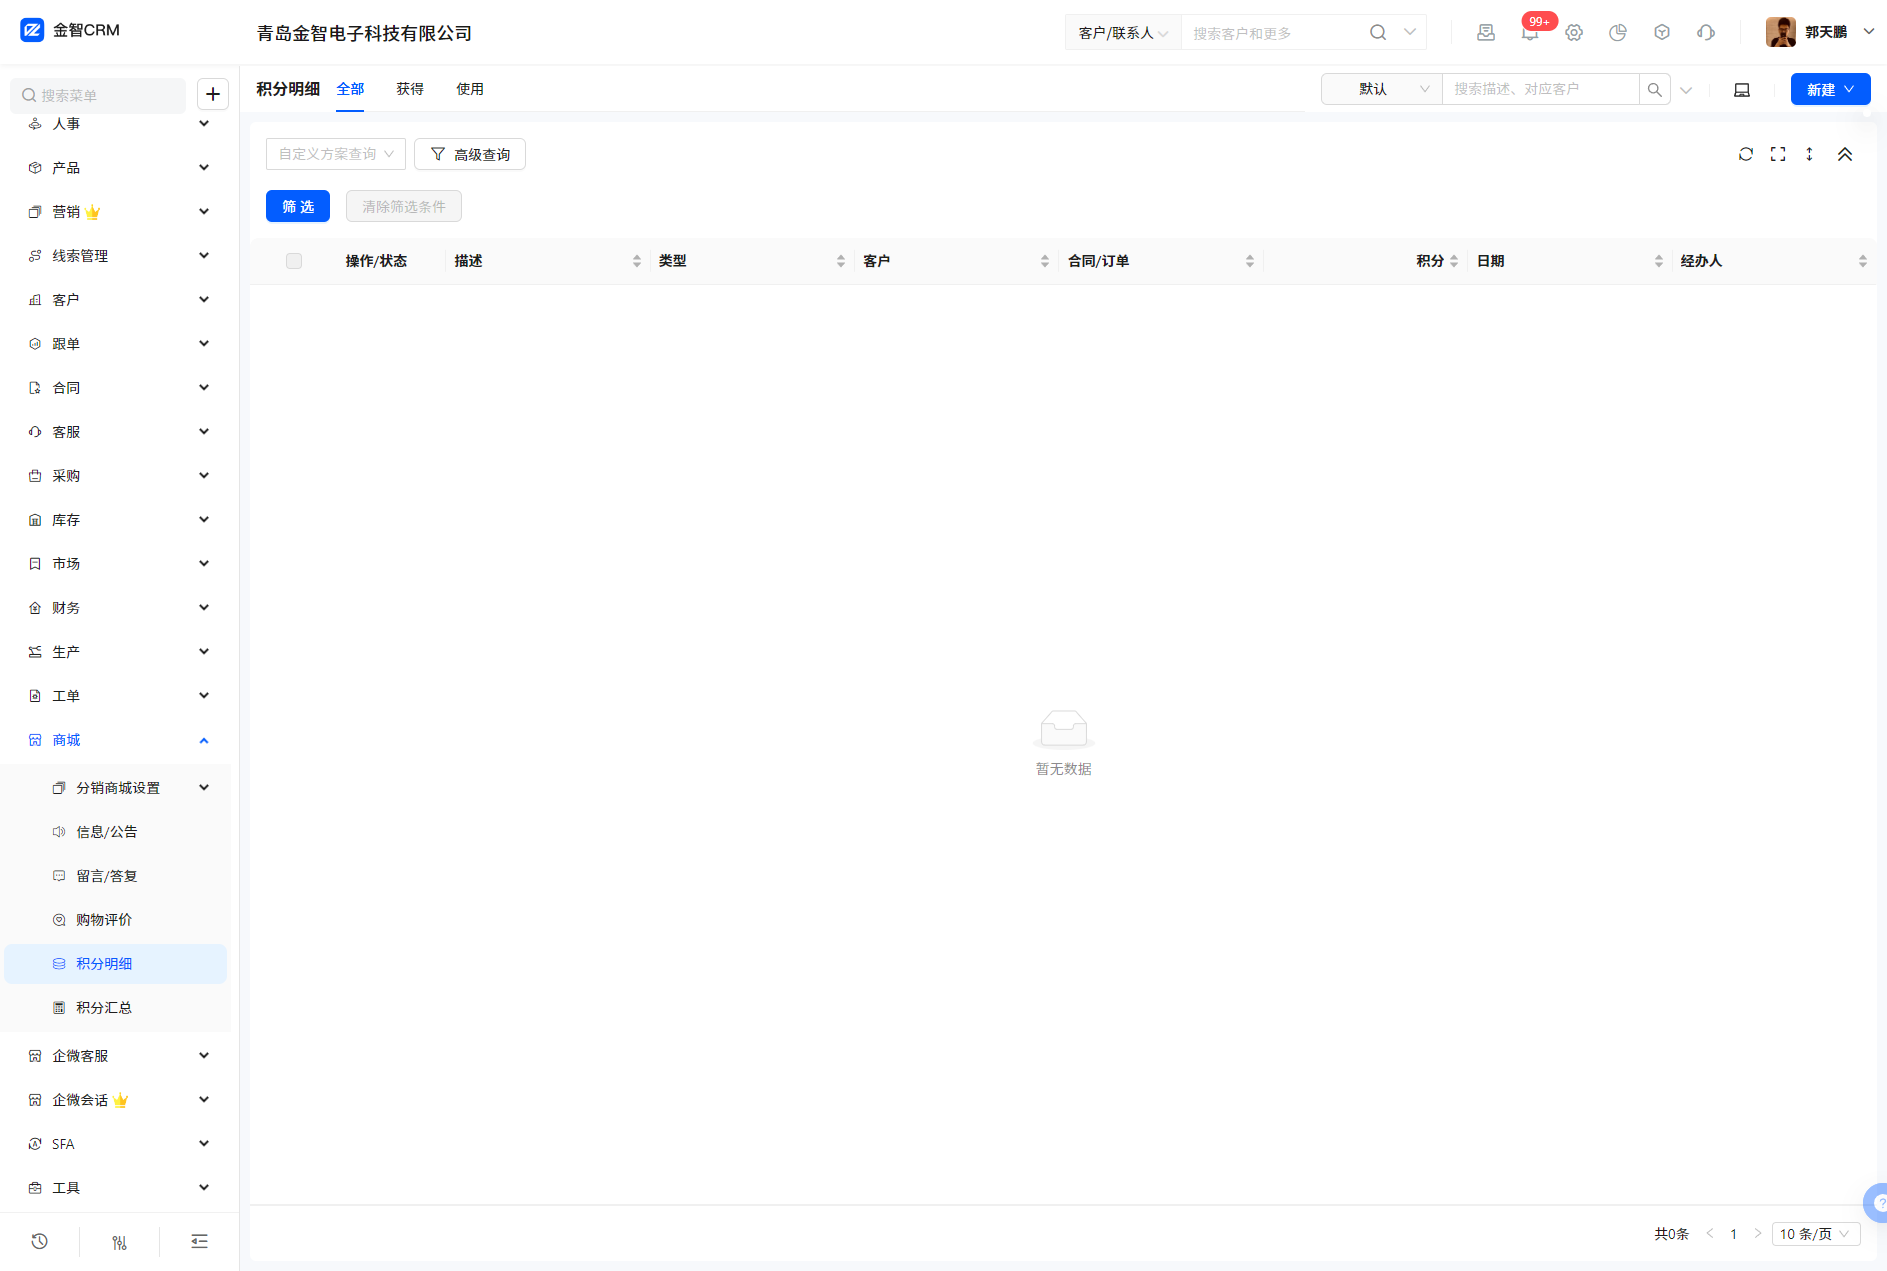This screenshot has height=1271, width=1887.
Task: Check the select-all checkbox in table header
Action: 294,261
